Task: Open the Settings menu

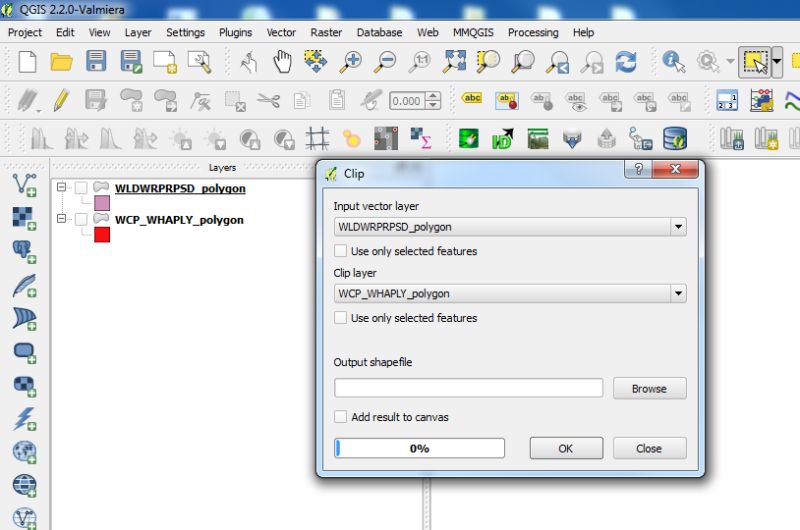Action: click(185, 32)
